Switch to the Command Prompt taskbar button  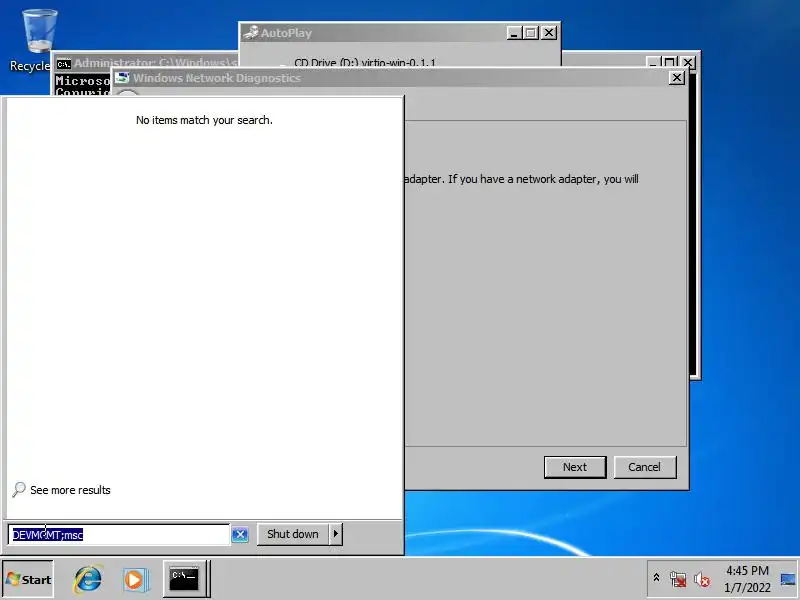pyautogui.click(x=185, y=579)
